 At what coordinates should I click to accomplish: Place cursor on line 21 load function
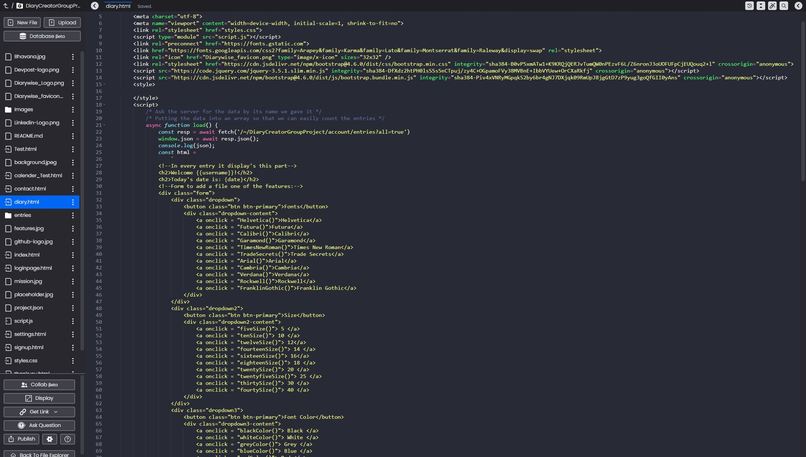pos(181,125)
